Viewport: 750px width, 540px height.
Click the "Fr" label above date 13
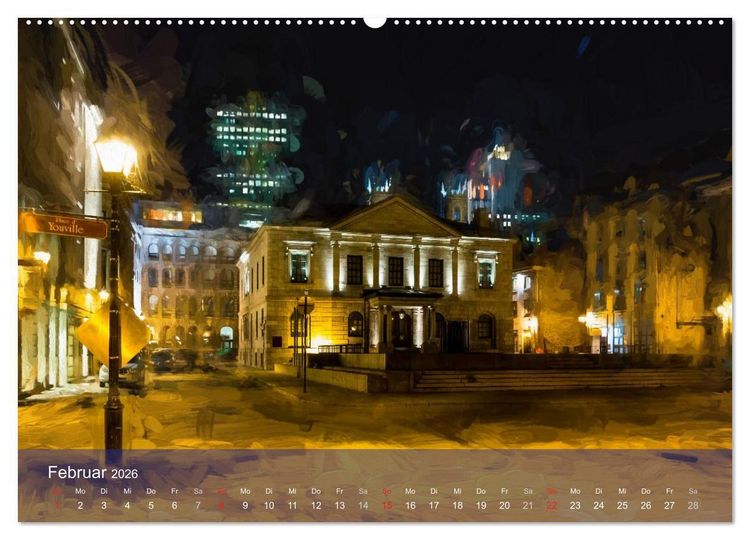click(340, 491)
